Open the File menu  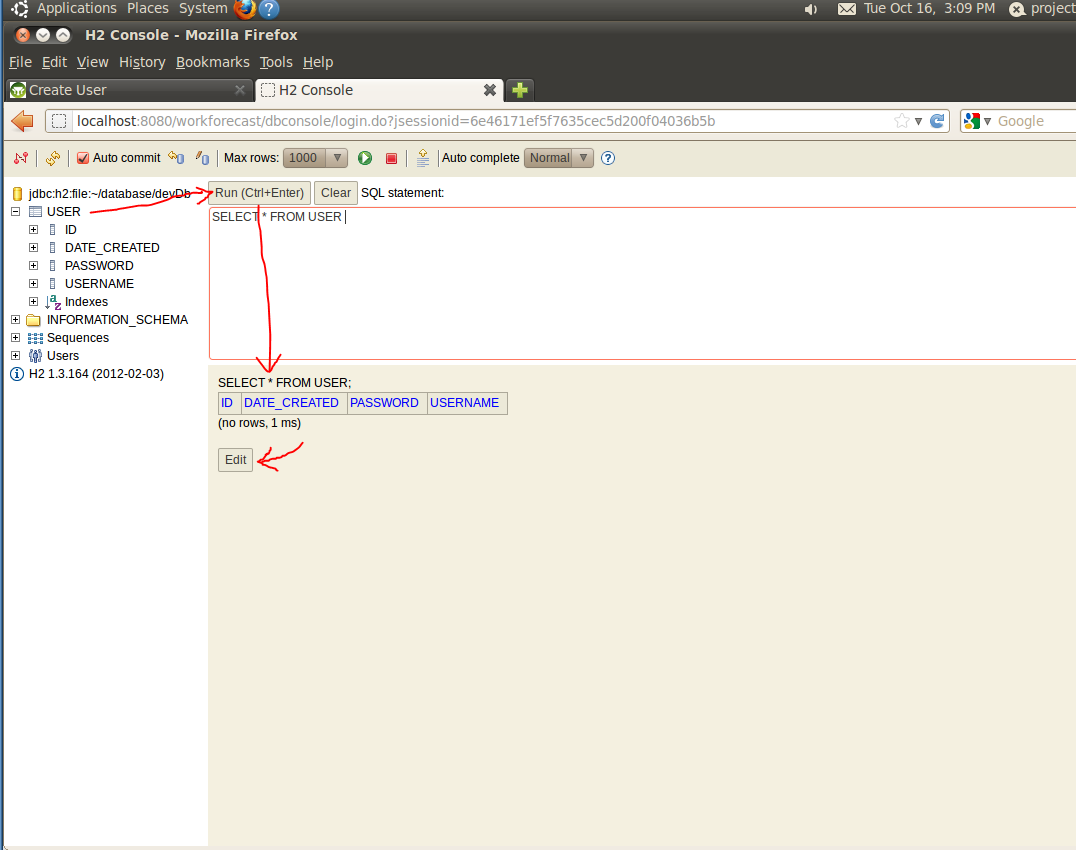point(20,62)
